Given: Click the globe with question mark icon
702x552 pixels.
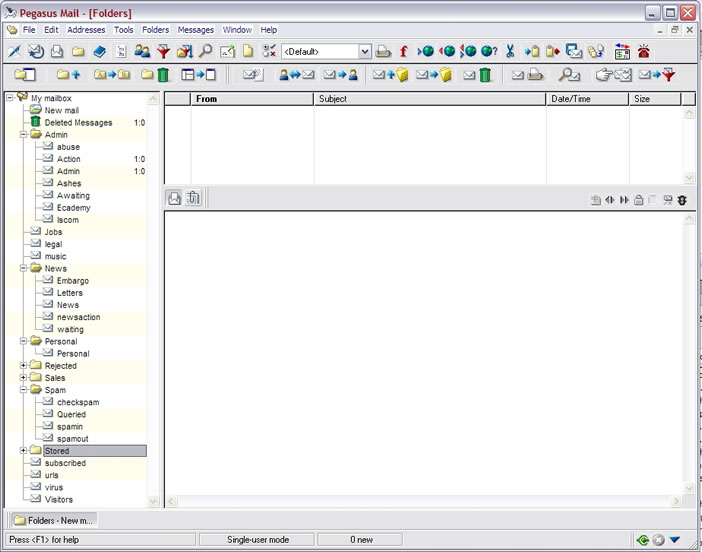Looking at the screenshot, I should point(489,51).
